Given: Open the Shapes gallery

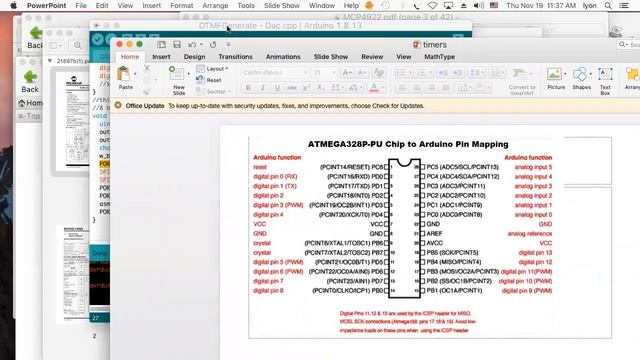Looking at the screenshot, I should [x=580, y=74].
